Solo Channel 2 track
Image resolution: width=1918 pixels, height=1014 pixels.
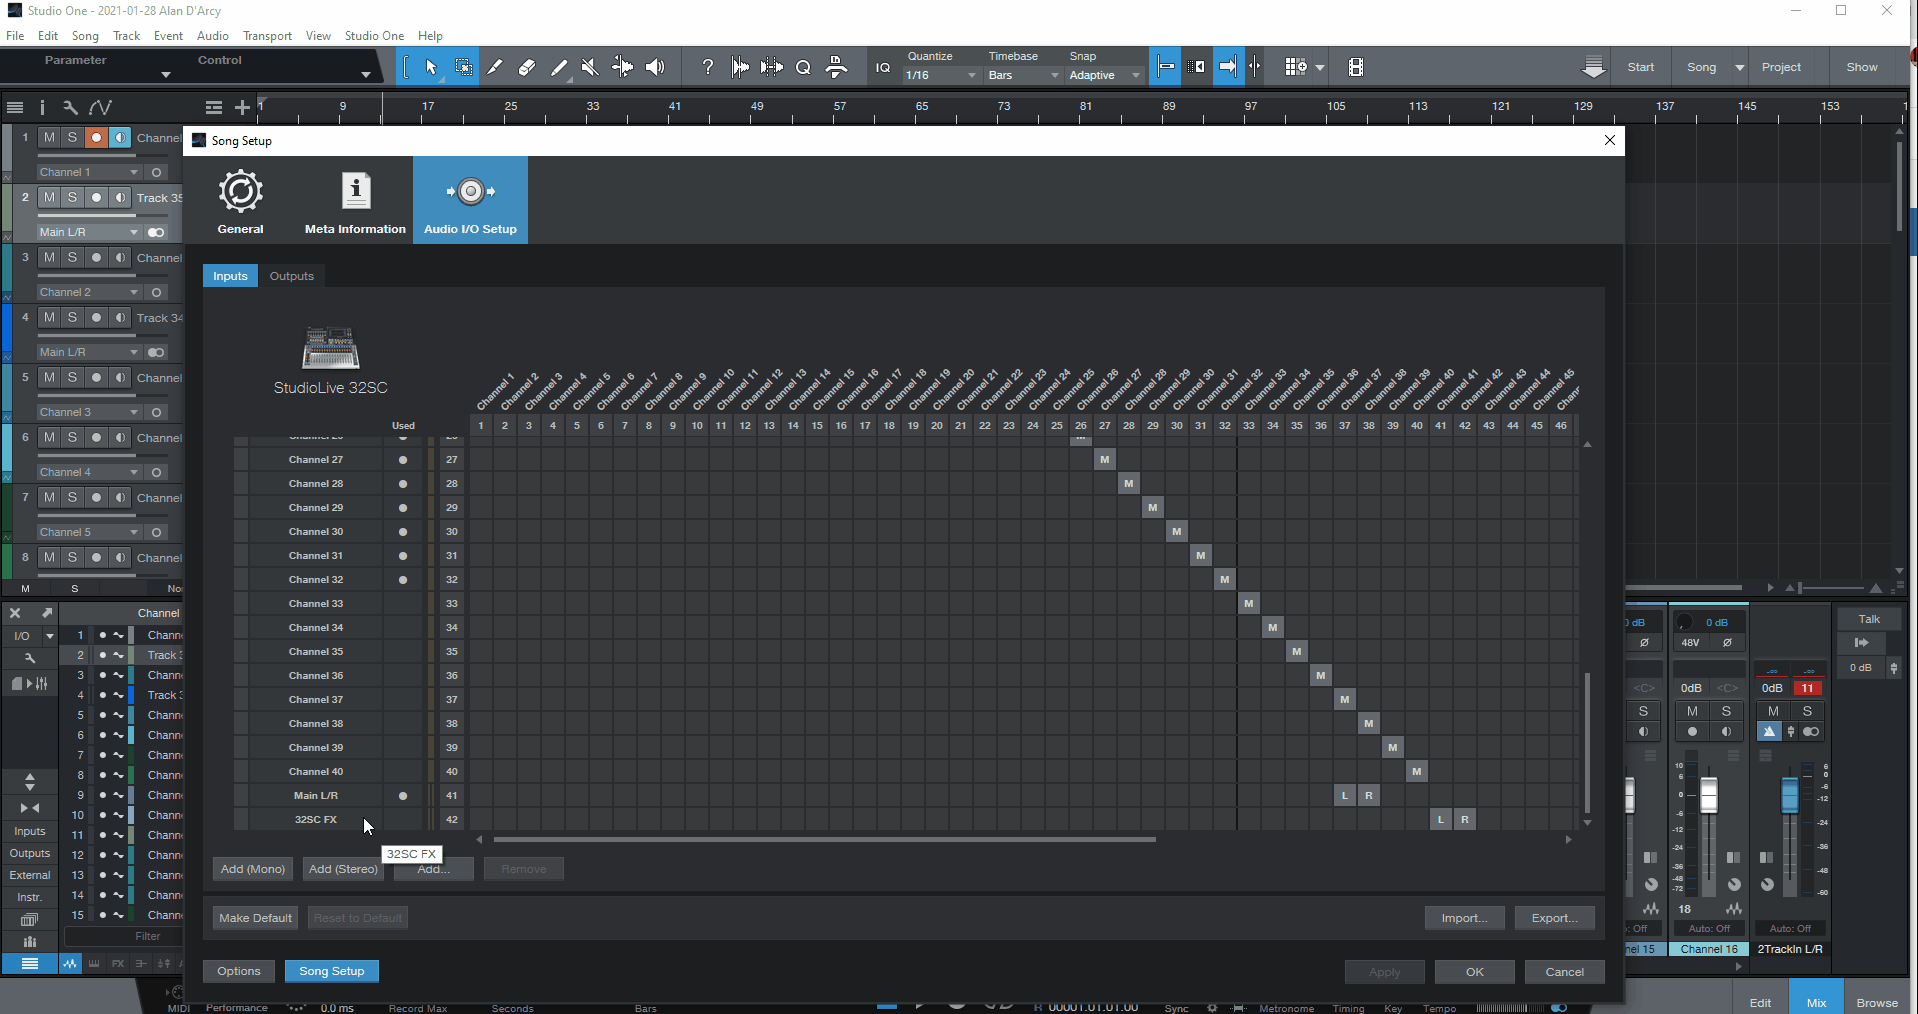tap(71, 257)
